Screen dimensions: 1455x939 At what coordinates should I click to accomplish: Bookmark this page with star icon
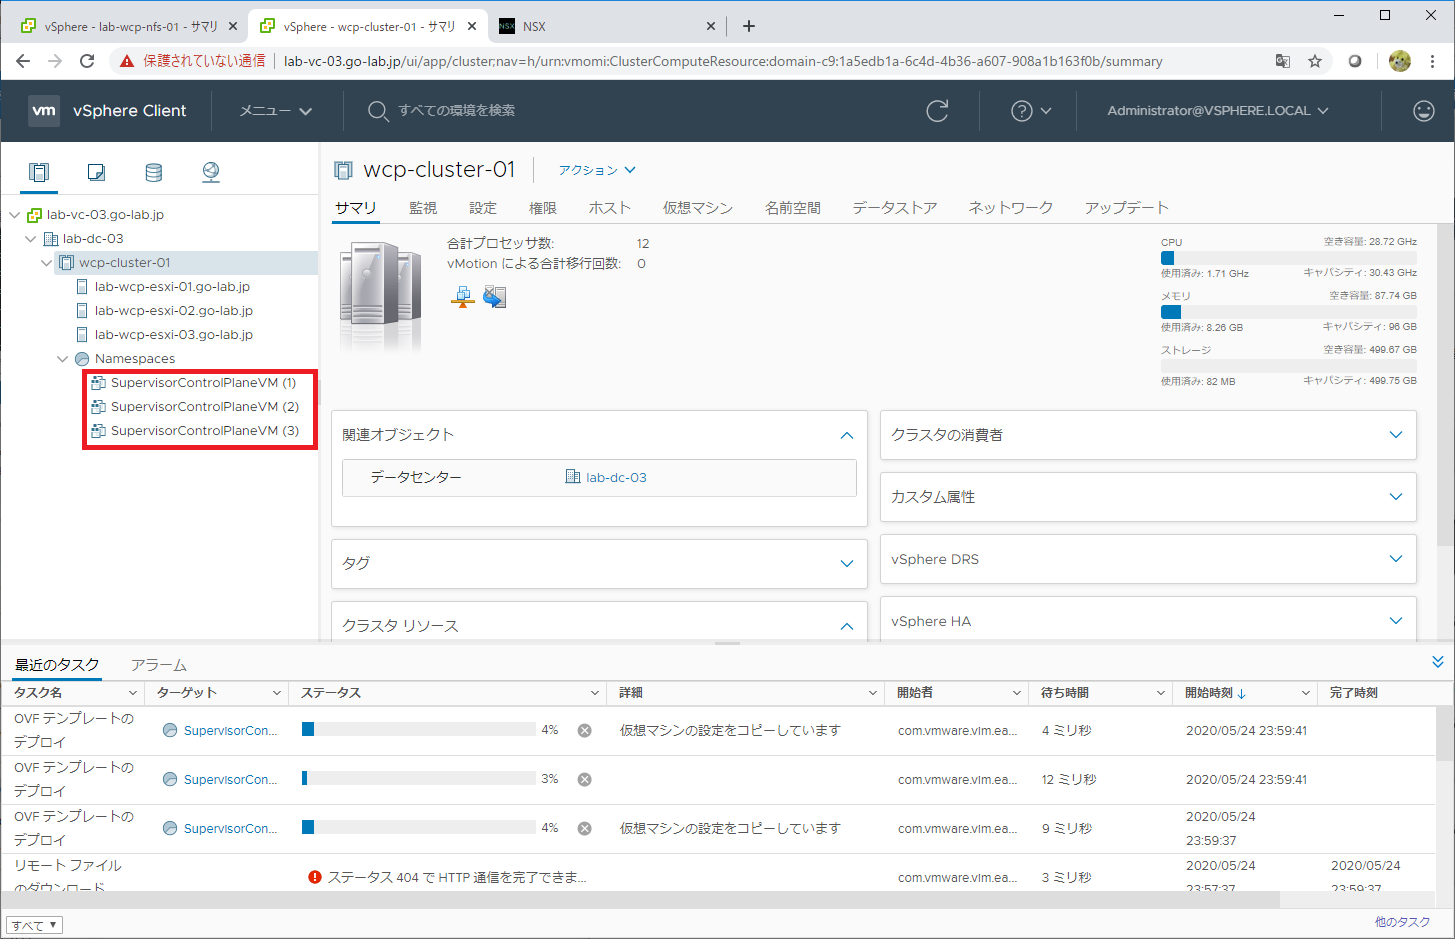point(1315,61)
